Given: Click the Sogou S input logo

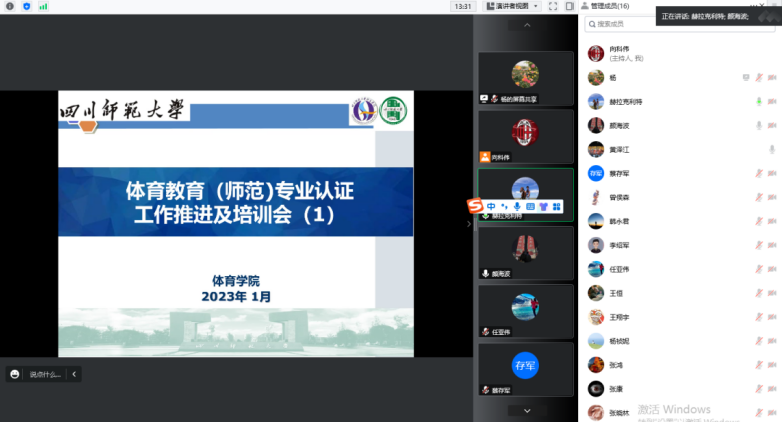Looking at the screenshot, I should point(475,205).
